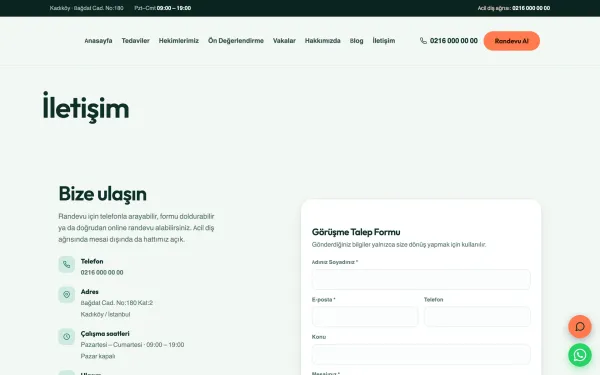
Task: Select Ön Değerlendirme in the navigation
Action: [x=236, y=41]
